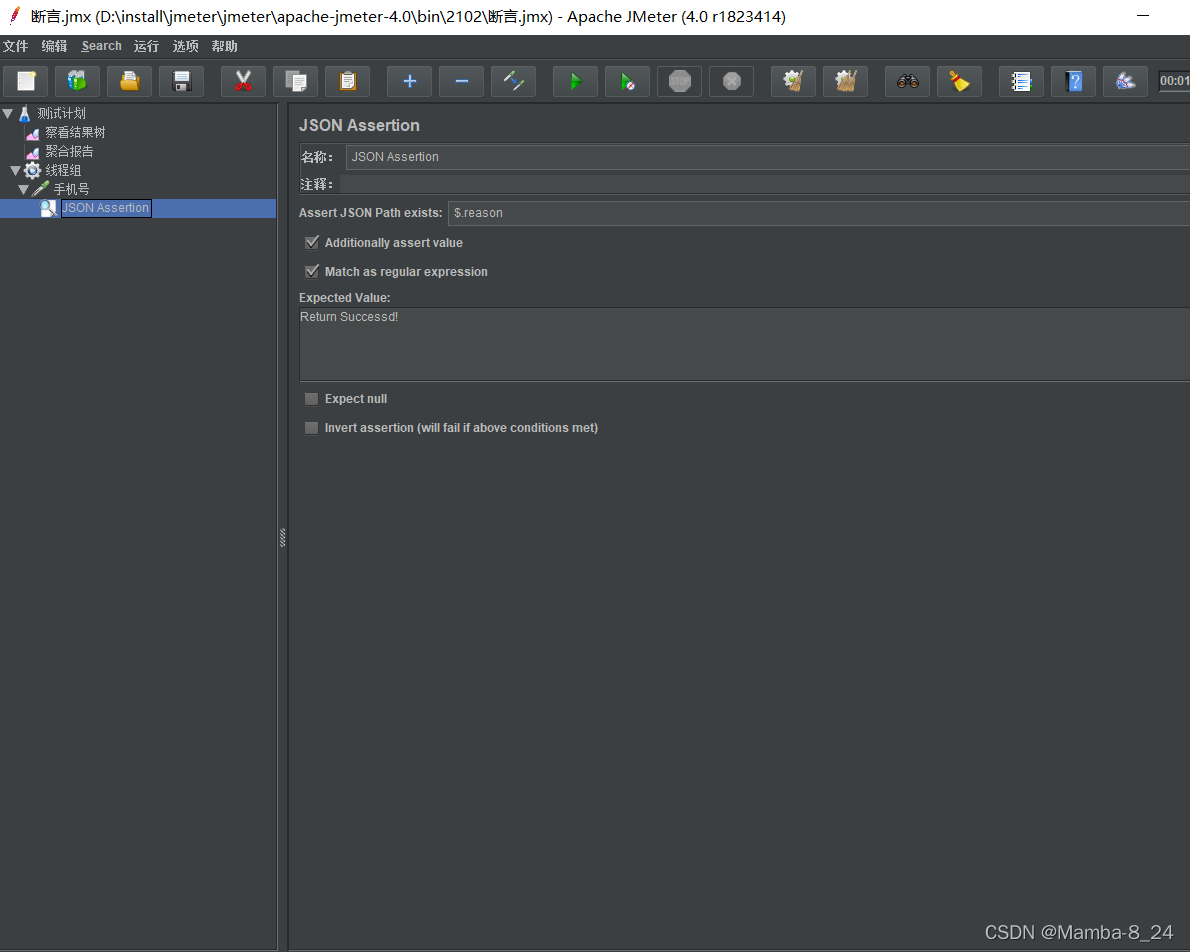The height and width of the screenshot is (952, 1190).
Task: Click the Copy toolbar icon
Action: coord(295,81)
